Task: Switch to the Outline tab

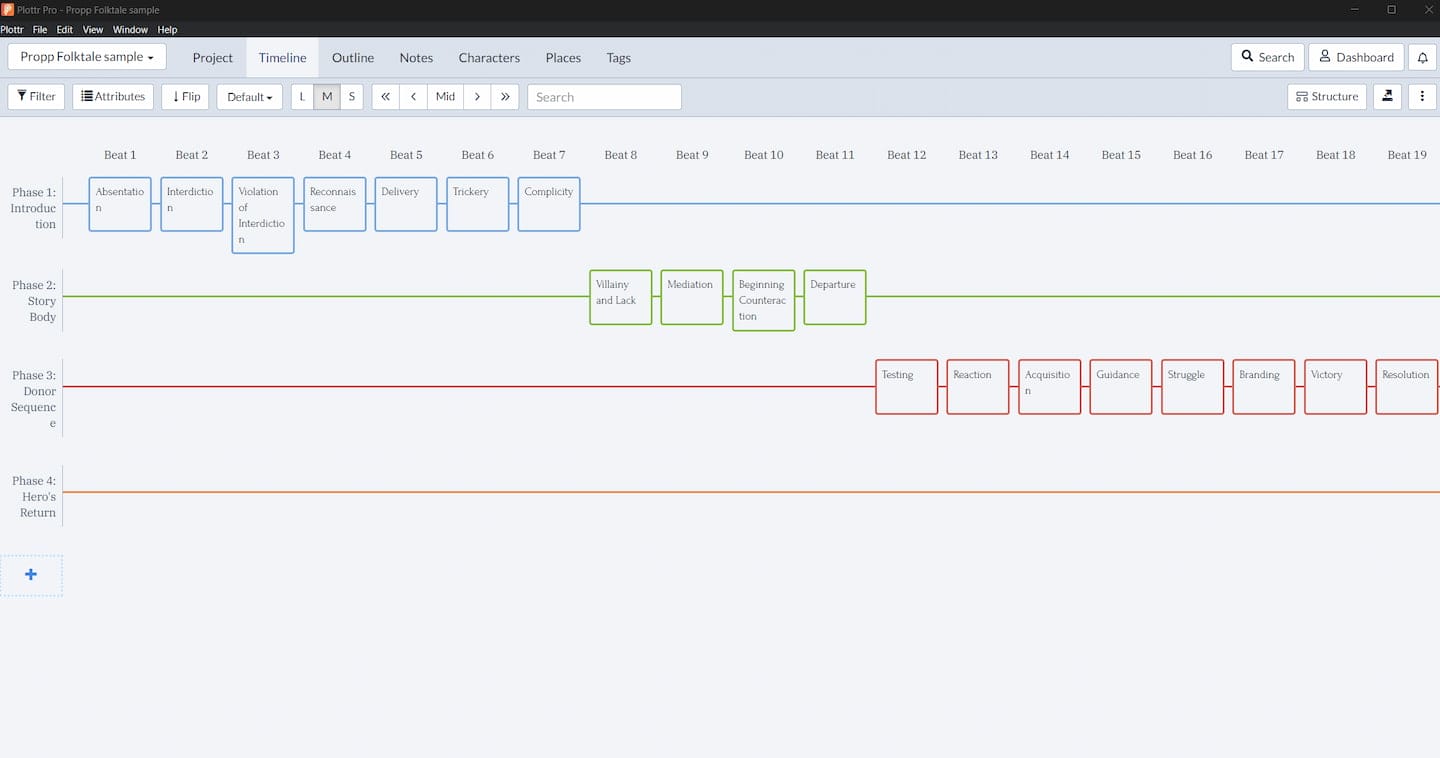Action: click(352, 57)
